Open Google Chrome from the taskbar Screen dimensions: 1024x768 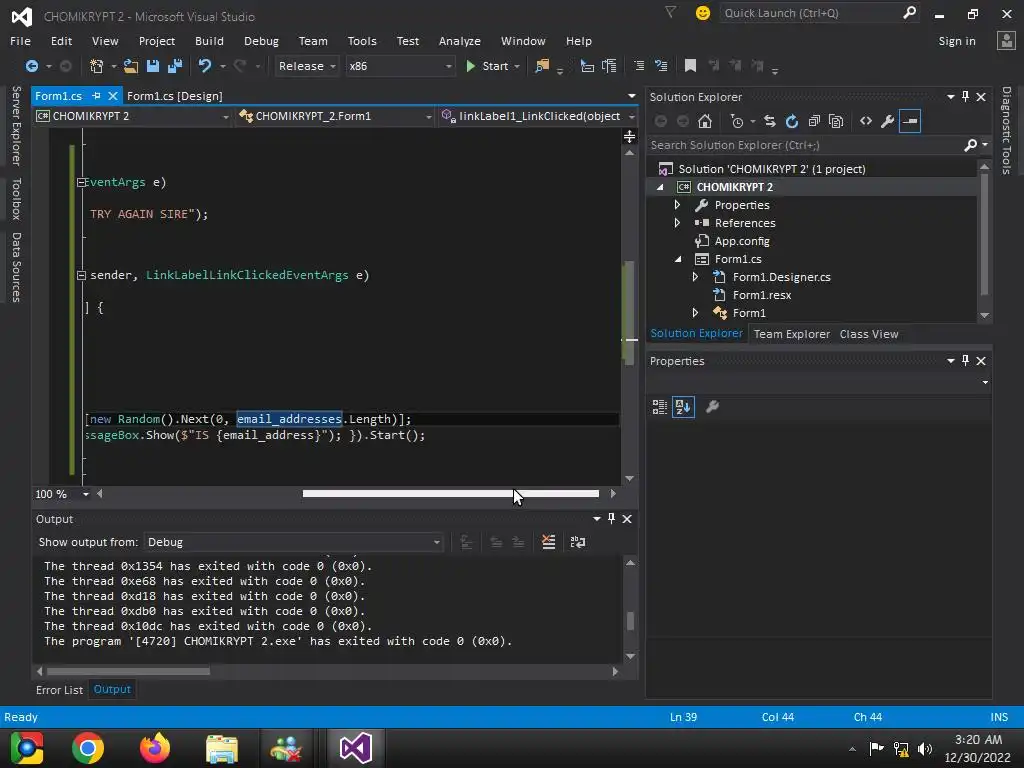(88, 748)
